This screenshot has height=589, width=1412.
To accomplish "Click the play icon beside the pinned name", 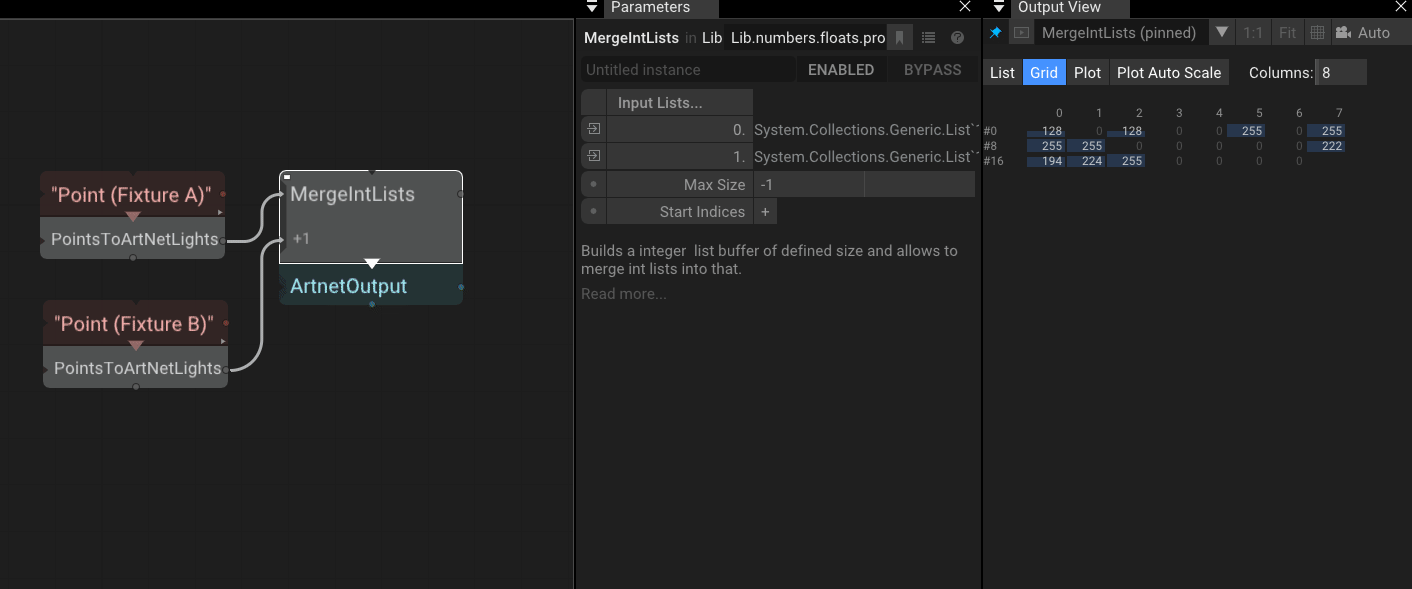I will click(1021, 33).
